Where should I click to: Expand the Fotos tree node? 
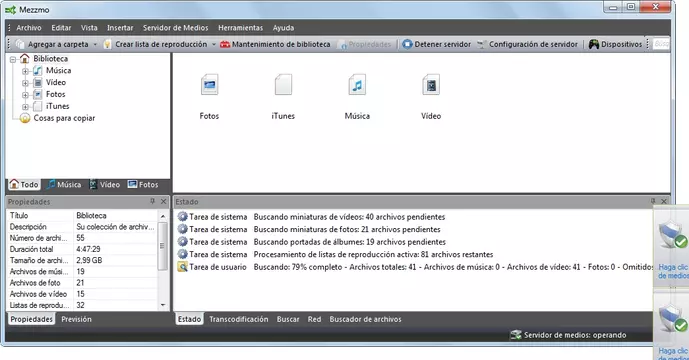[25, 95]
